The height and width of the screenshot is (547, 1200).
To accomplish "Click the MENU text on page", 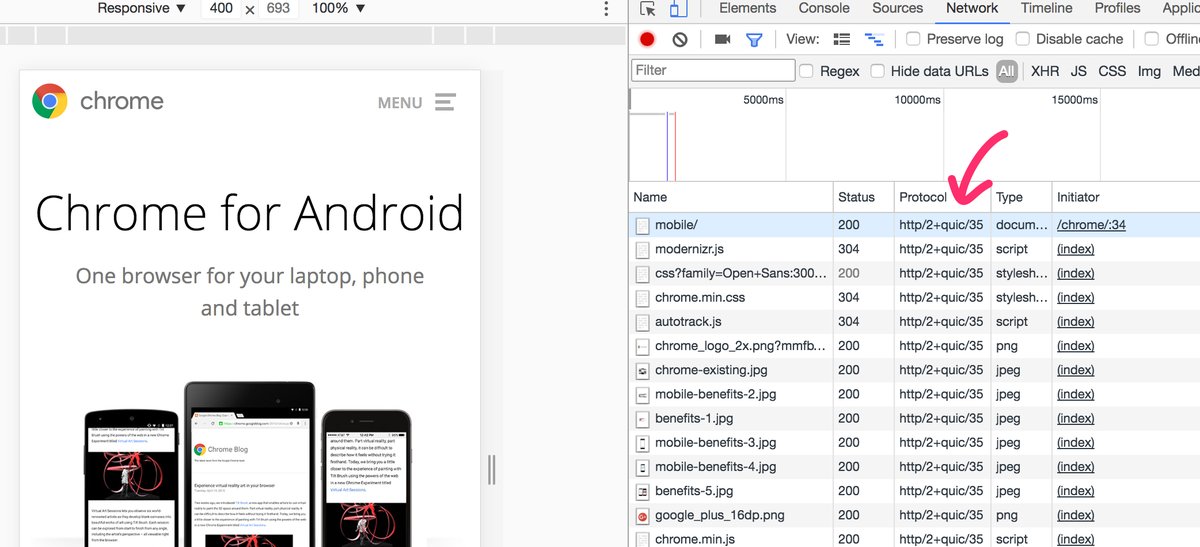I will pyautogui.click(x=400, y=102).
